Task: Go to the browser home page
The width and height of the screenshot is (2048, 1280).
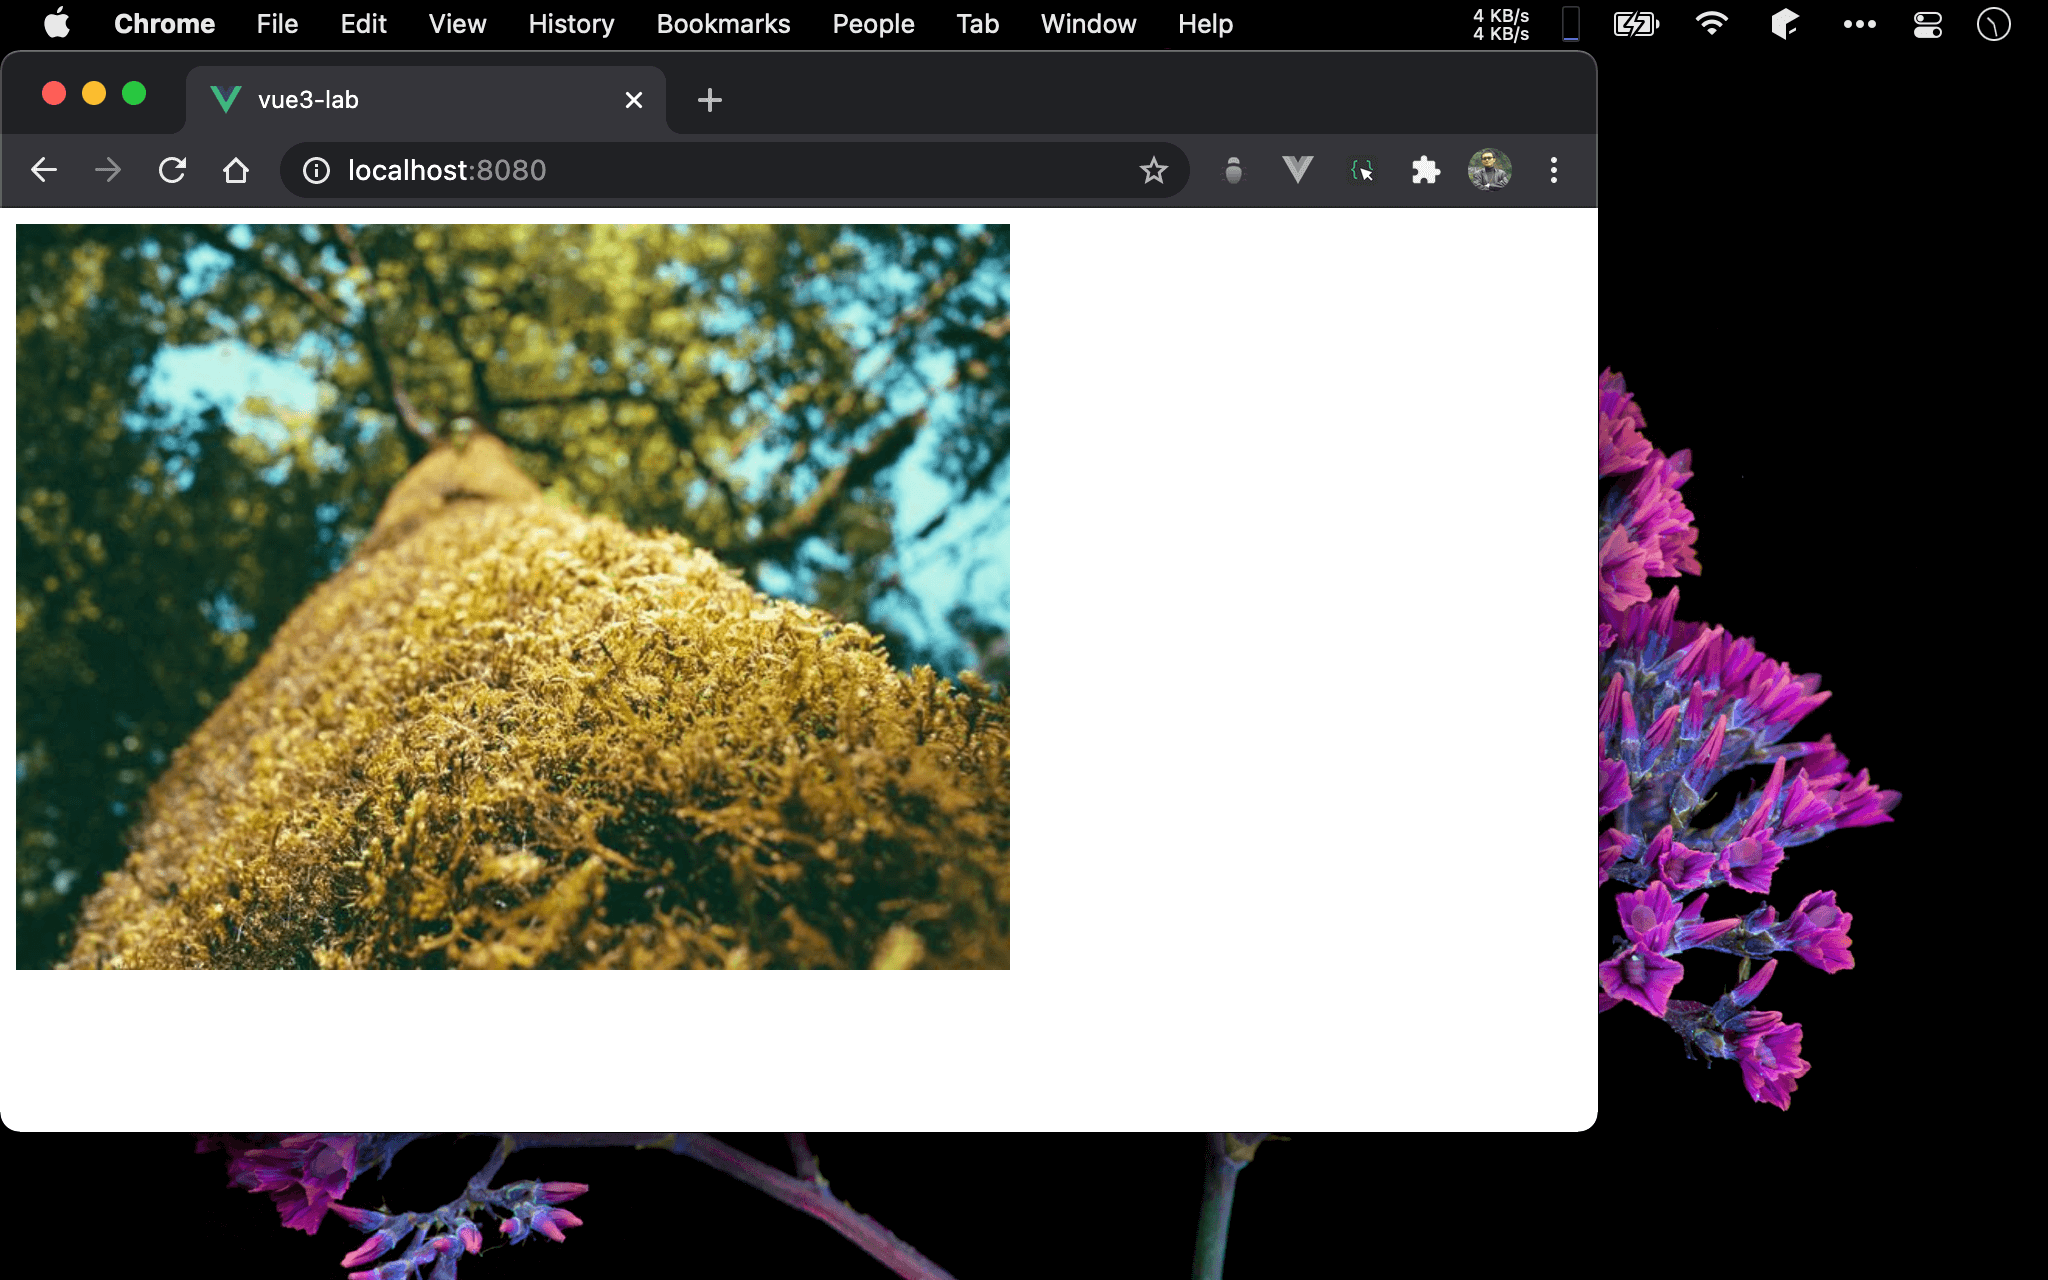Action: coord(236,170)
